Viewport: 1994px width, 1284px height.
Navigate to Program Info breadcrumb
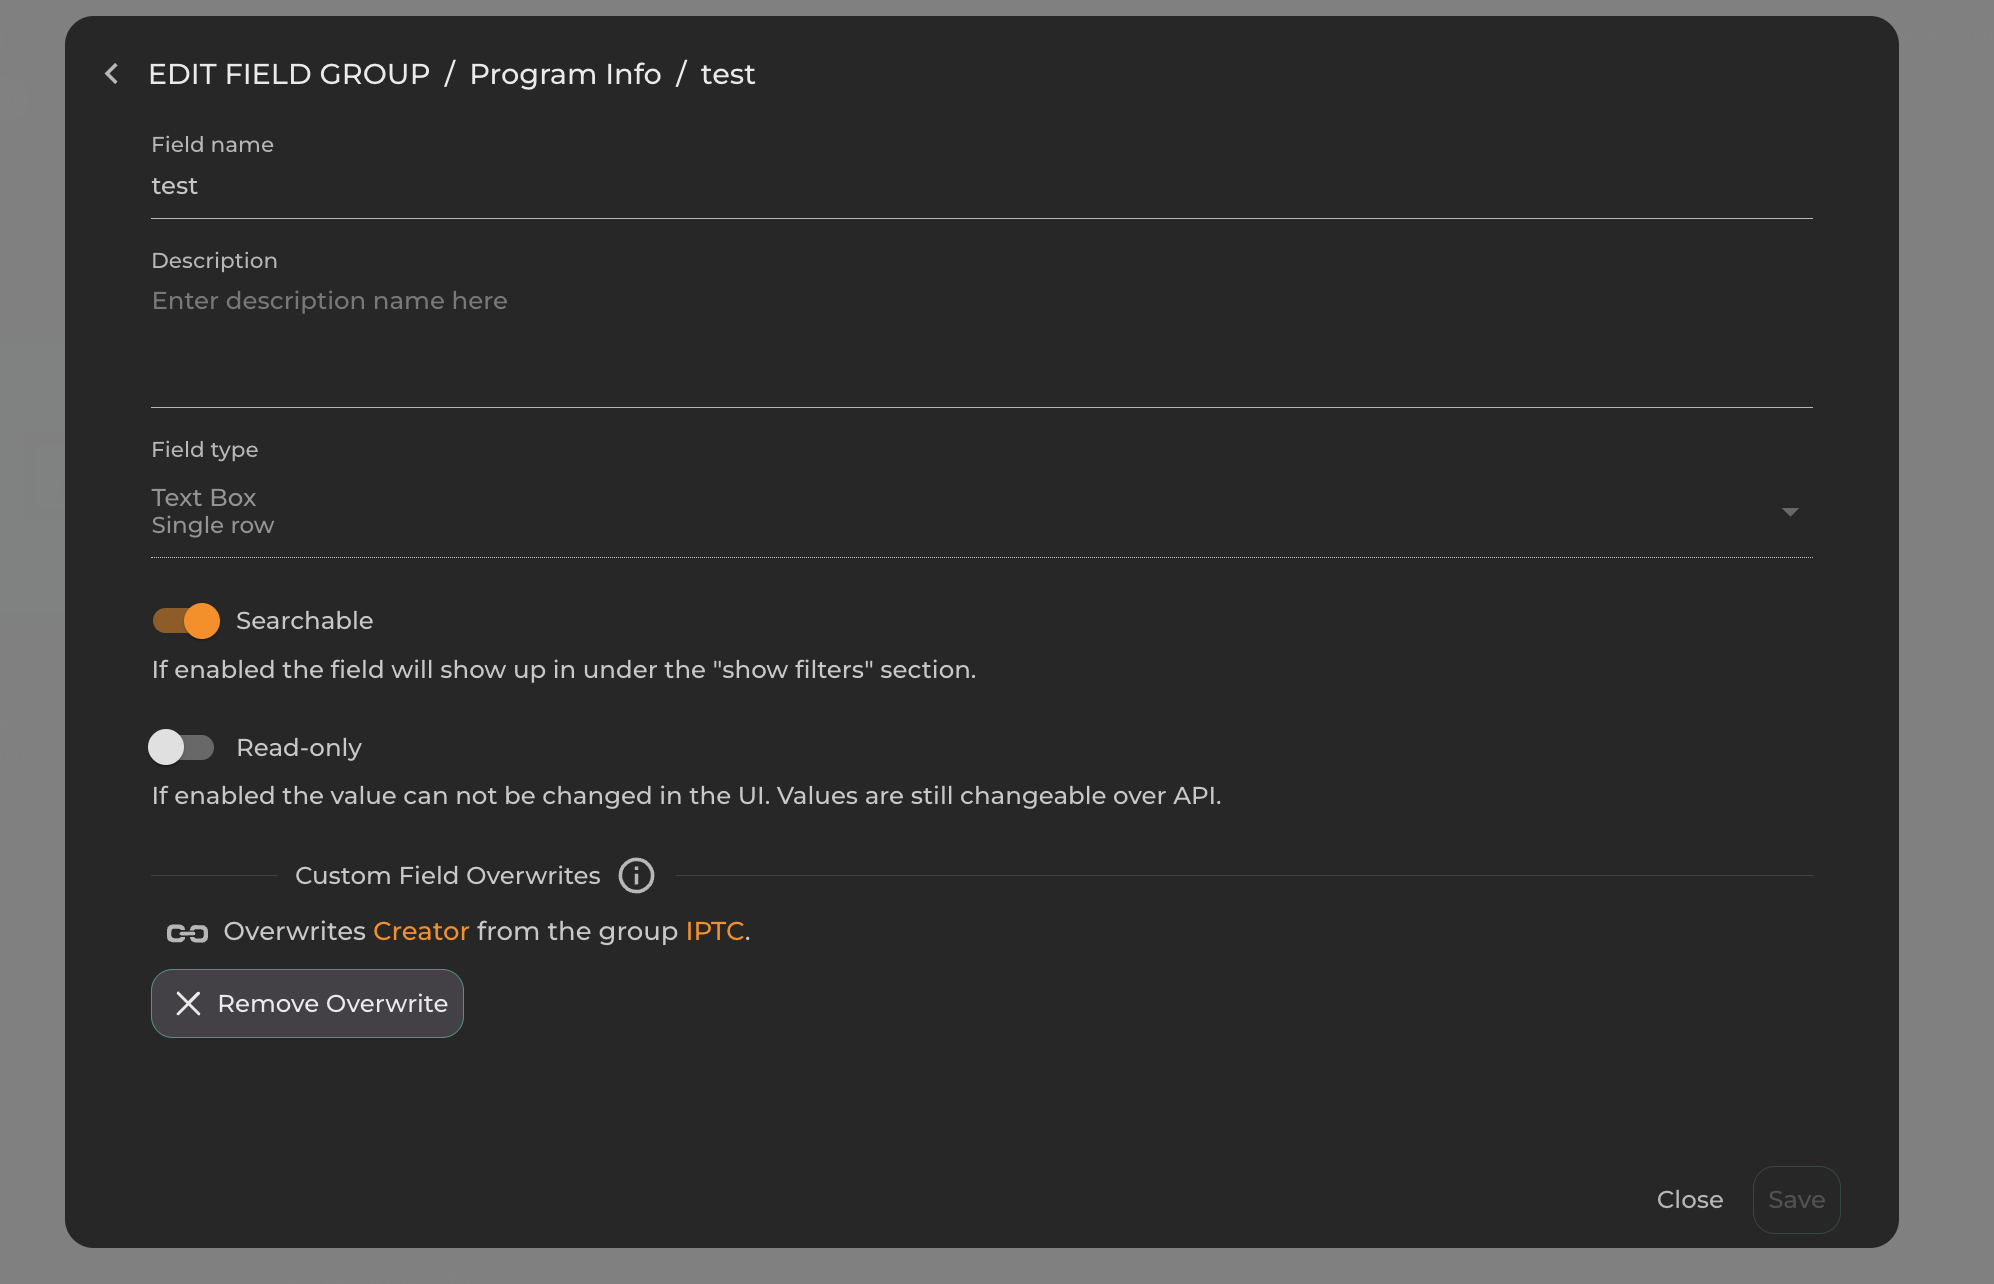pyautogui.click(x=565, y=74)
